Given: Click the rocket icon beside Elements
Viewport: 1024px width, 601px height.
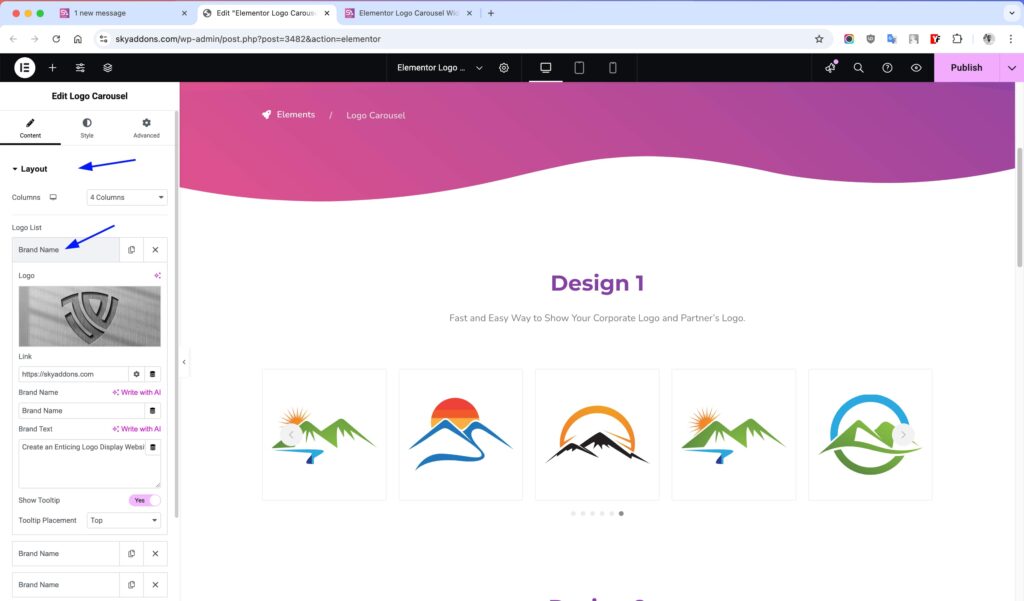Looking at the screenshot, I should [266, 114].
